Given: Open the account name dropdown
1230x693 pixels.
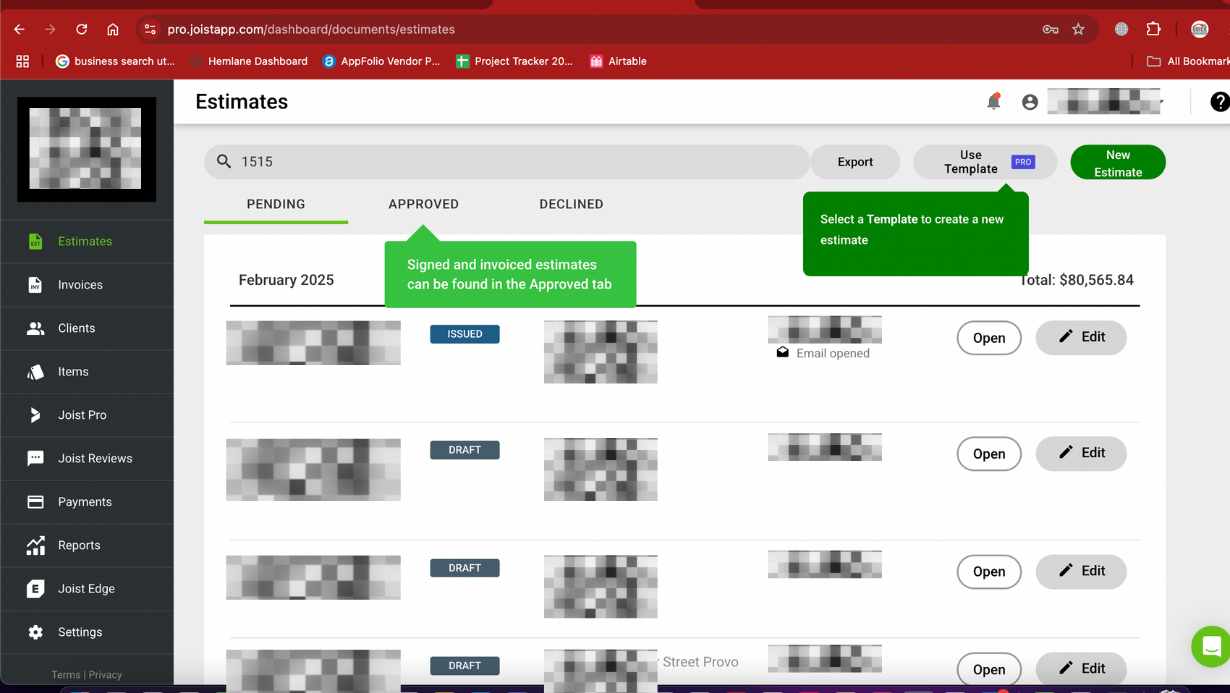Looking at the screenshot, I should [1106, 101].
